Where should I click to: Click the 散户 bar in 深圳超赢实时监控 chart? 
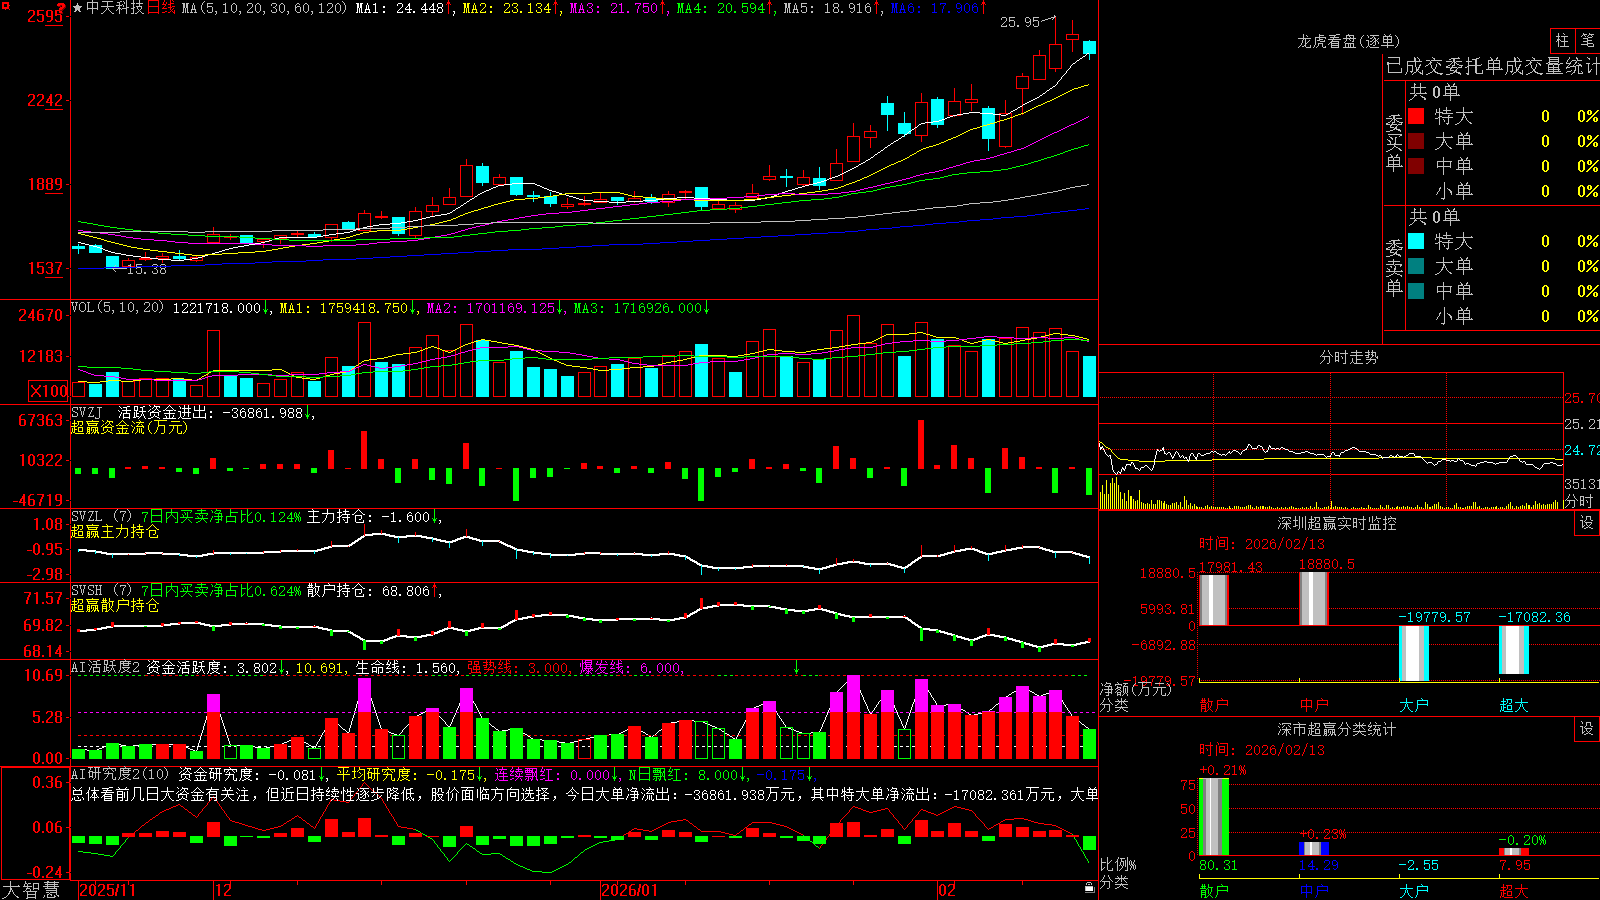1213,600
